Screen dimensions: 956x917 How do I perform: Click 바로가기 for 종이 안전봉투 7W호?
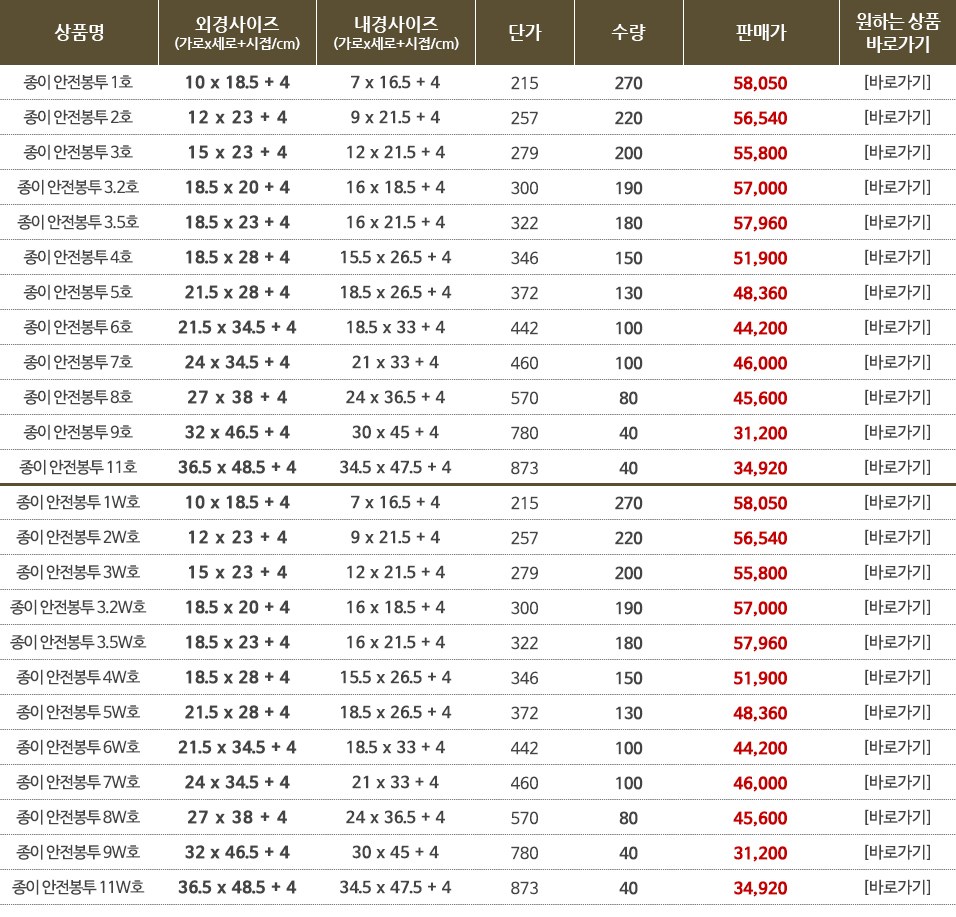point(897,783)
